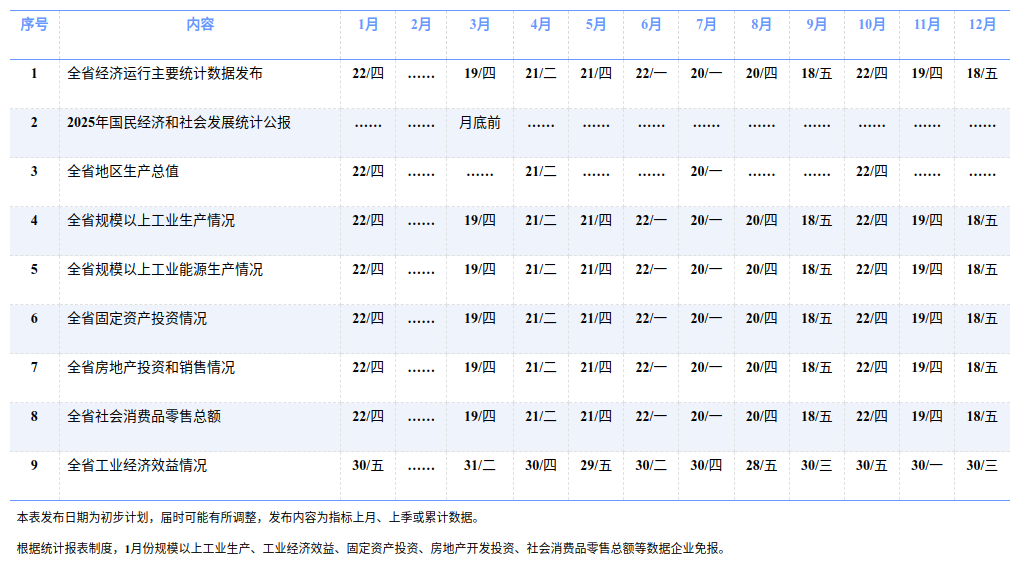This screenshot has width=1030, height=566.
Task: Click the 月底前 cell in March column
Action: (480, 123)
